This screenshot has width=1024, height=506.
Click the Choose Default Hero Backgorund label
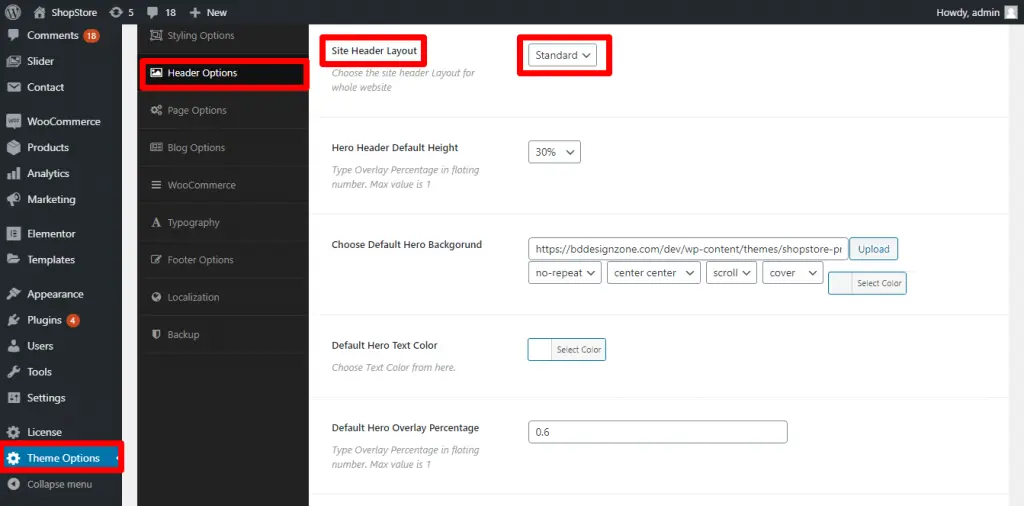[407, 245]
